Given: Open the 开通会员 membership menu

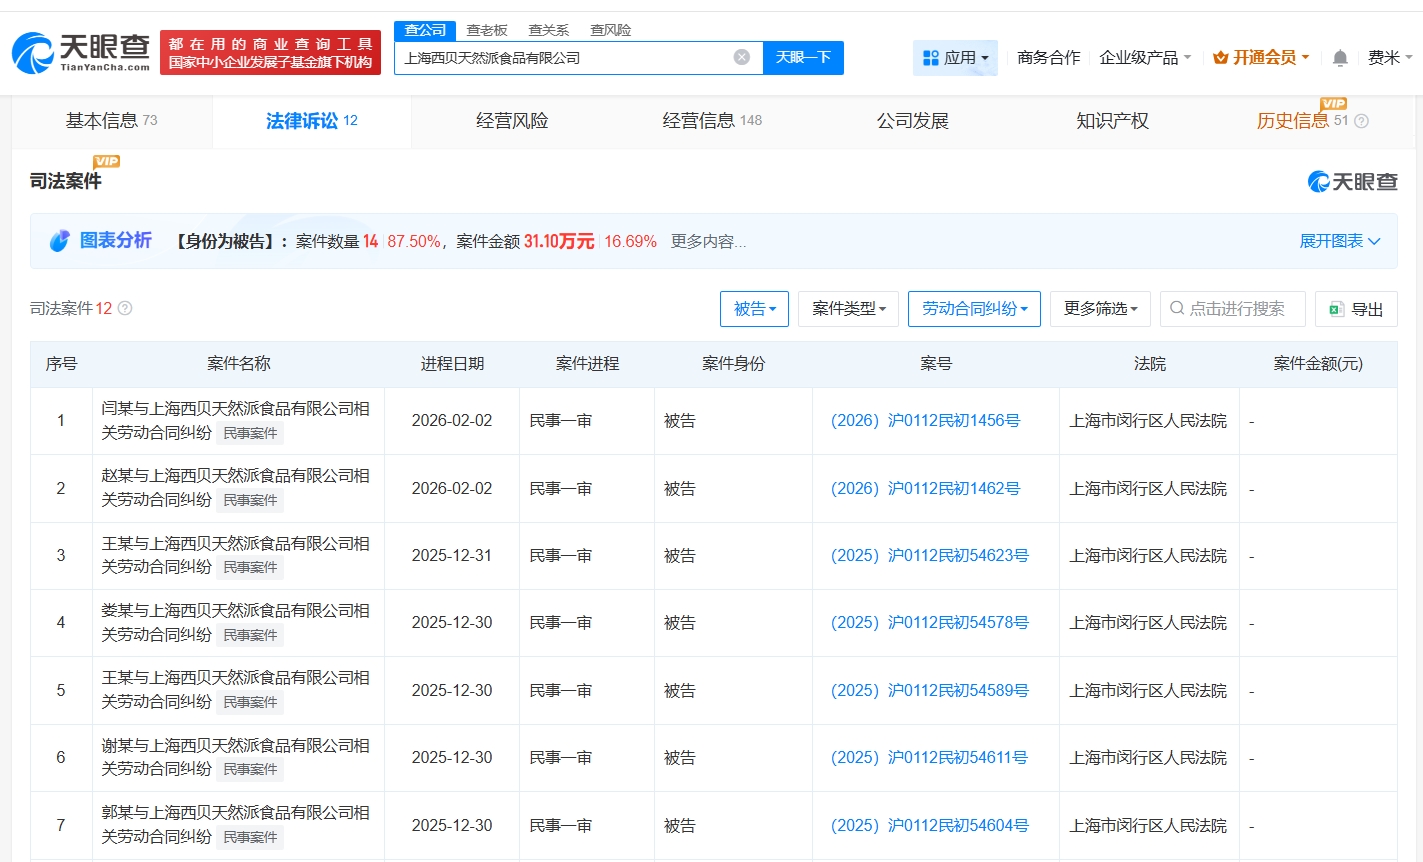Looking at the screenshot, I should coord(1260,58).
